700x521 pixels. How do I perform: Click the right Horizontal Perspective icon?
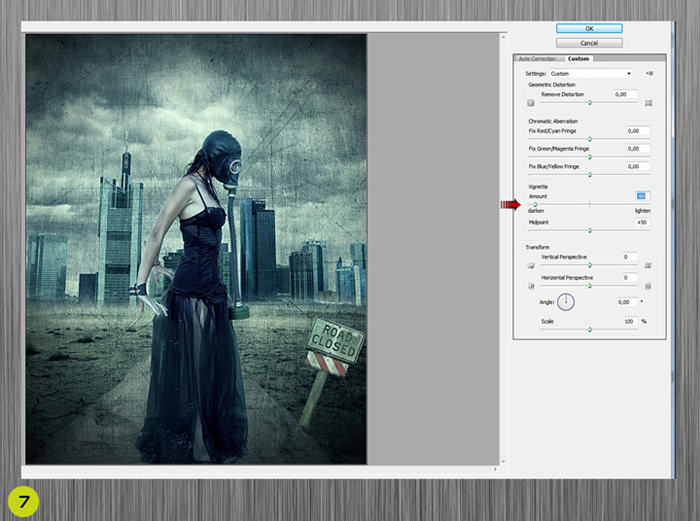pos(649,286)
